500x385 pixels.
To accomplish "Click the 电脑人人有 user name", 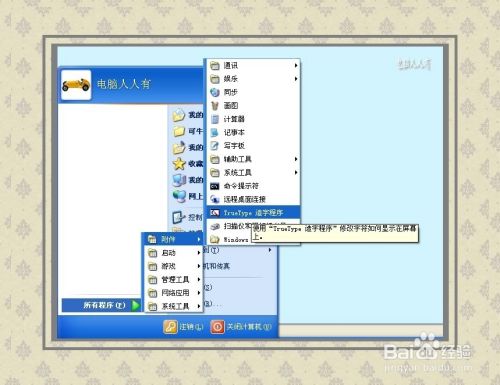I will pos(124,84).
